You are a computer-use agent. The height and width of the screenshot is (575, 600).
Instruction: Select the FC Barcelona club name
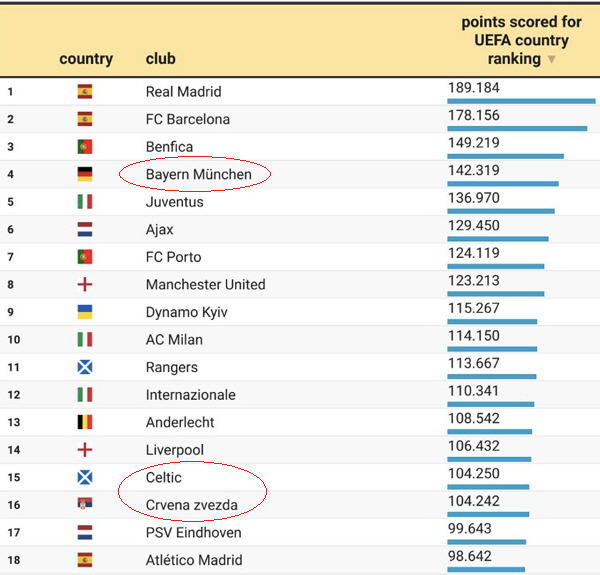click(188, 119)
